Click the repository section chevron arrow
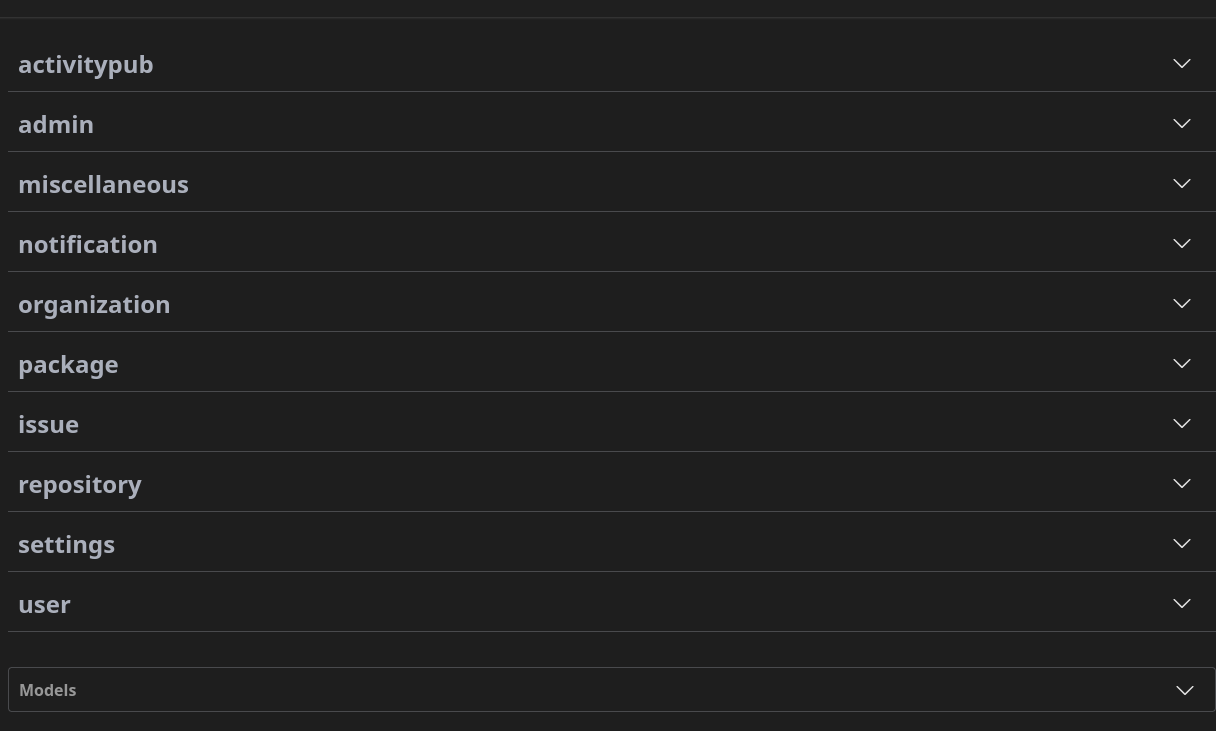The width and height of the screenshot is (1216, 731). [x=1181, y=484]
